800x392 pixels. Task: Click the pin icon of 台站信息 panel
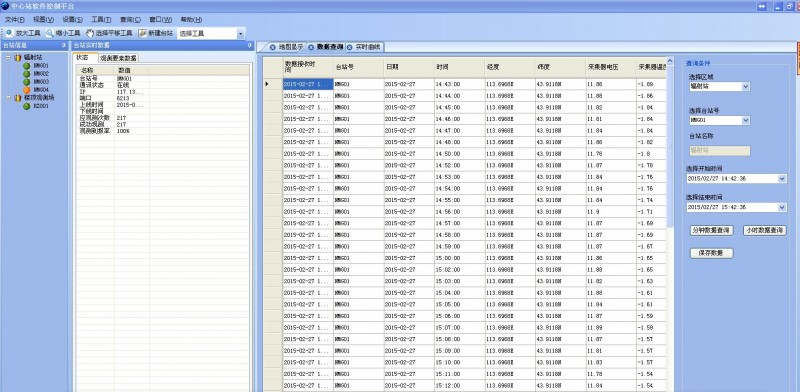point(64,45)
